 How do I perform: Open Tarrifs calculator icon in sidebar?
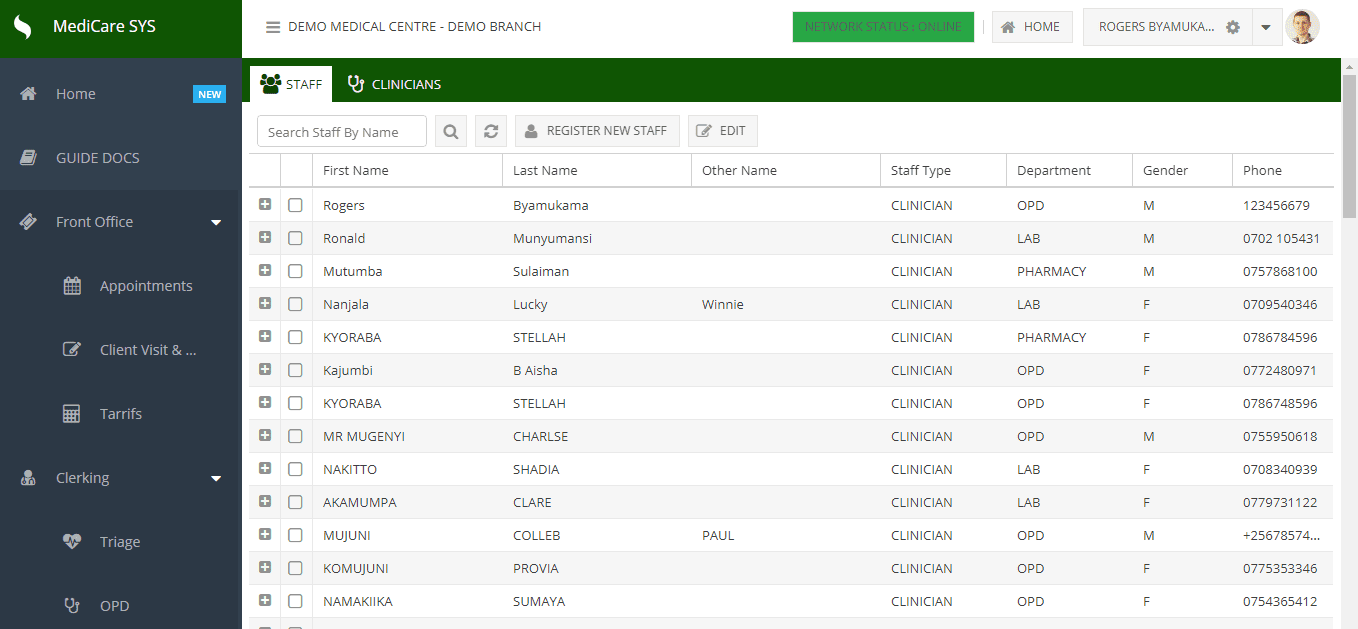point(72,414)
